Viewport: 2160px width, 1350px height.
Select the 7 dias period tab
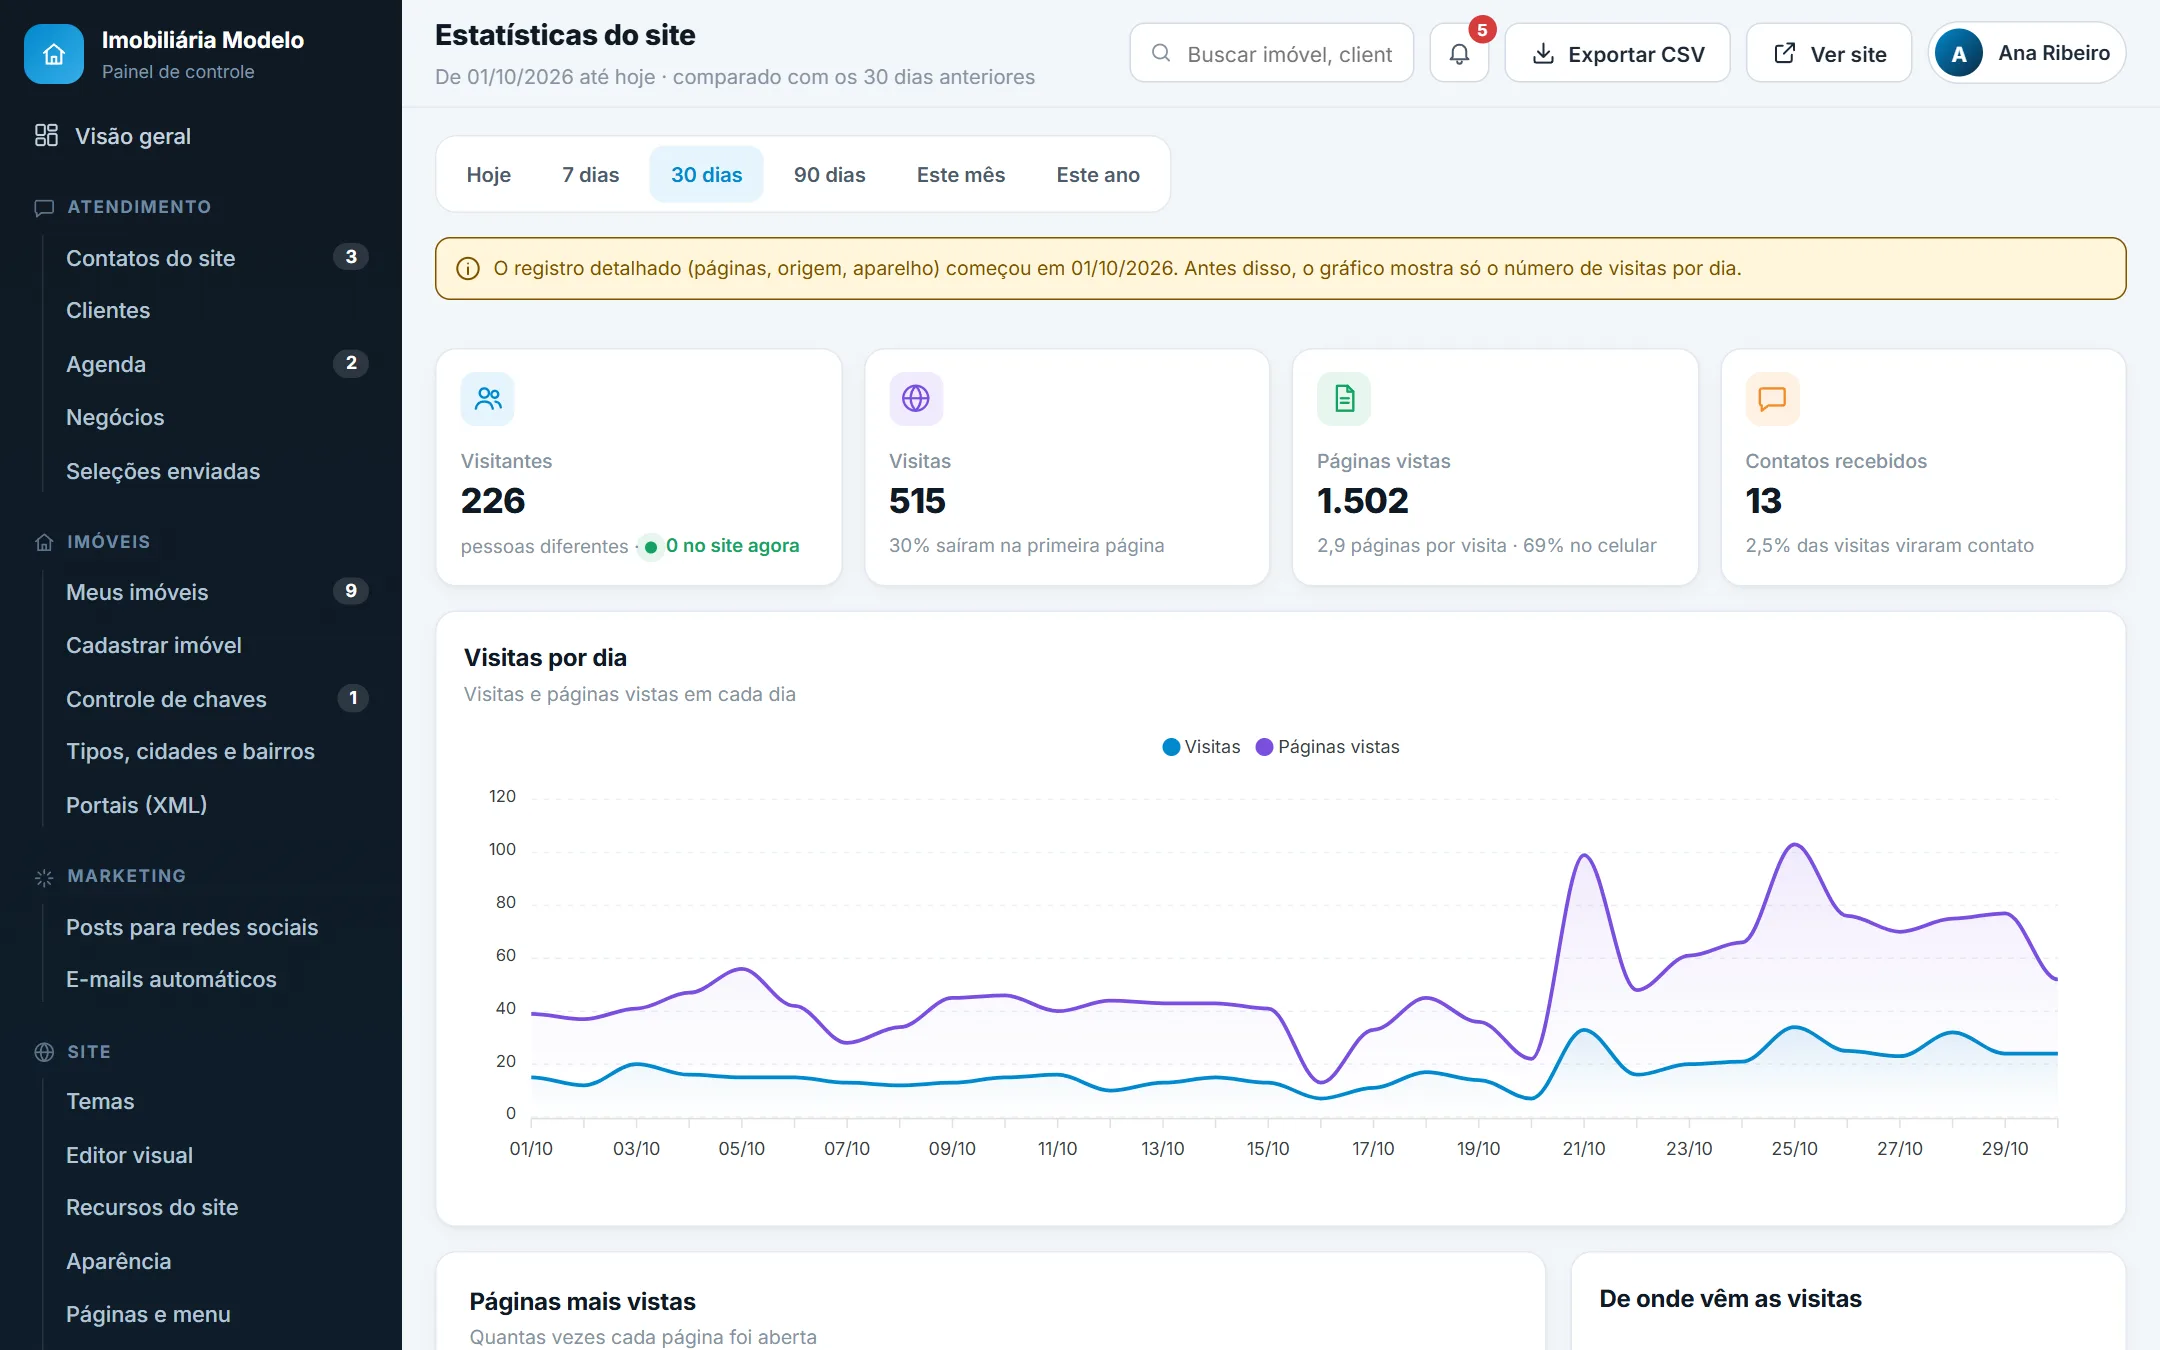pos(591,174)
